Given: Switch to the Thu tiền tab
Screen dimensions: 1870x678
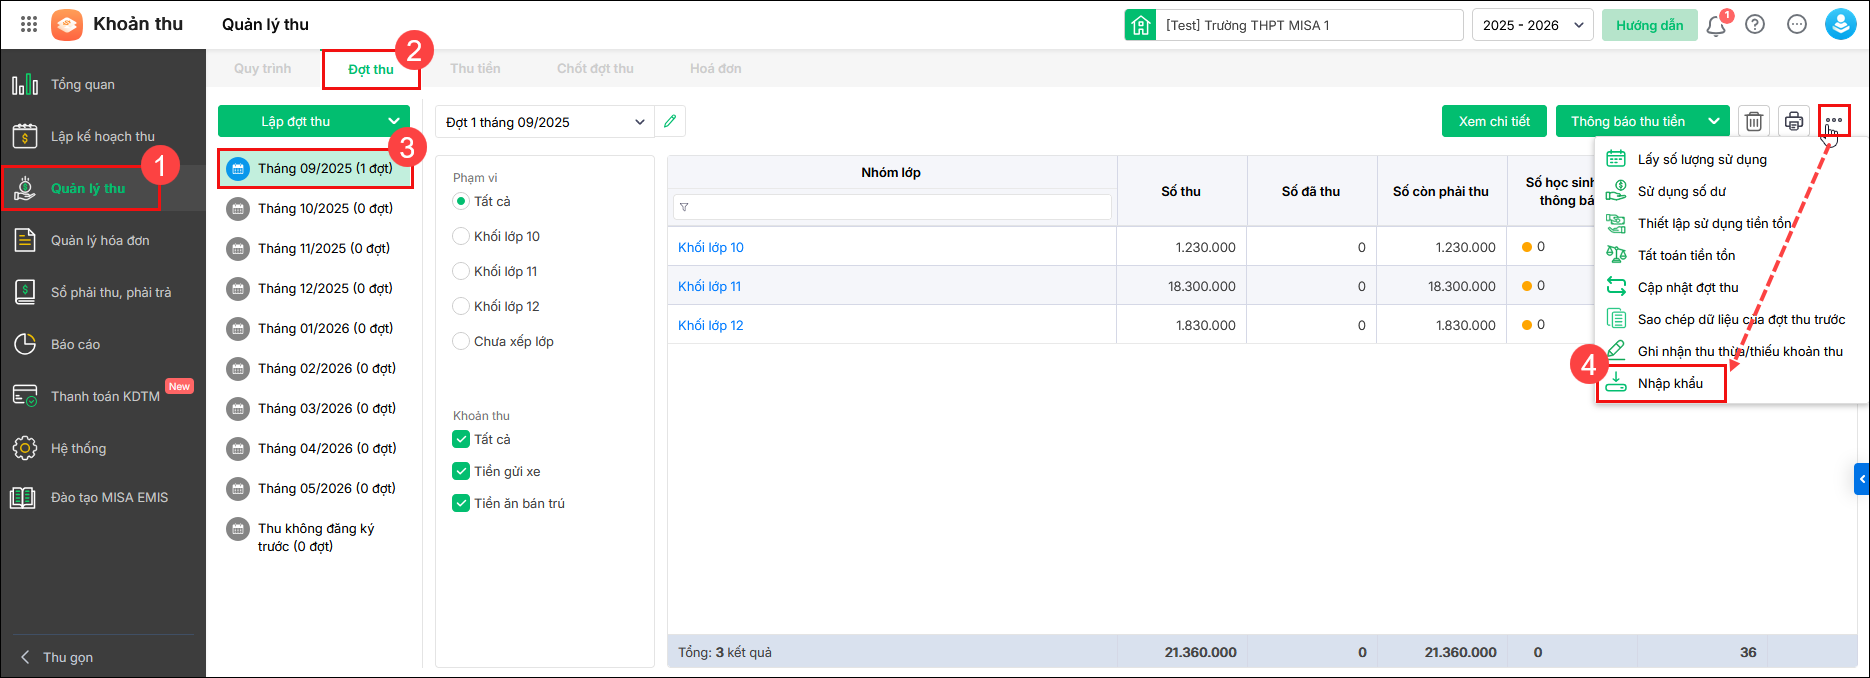Looking at the screenshot, I should (x=475, y=68).
